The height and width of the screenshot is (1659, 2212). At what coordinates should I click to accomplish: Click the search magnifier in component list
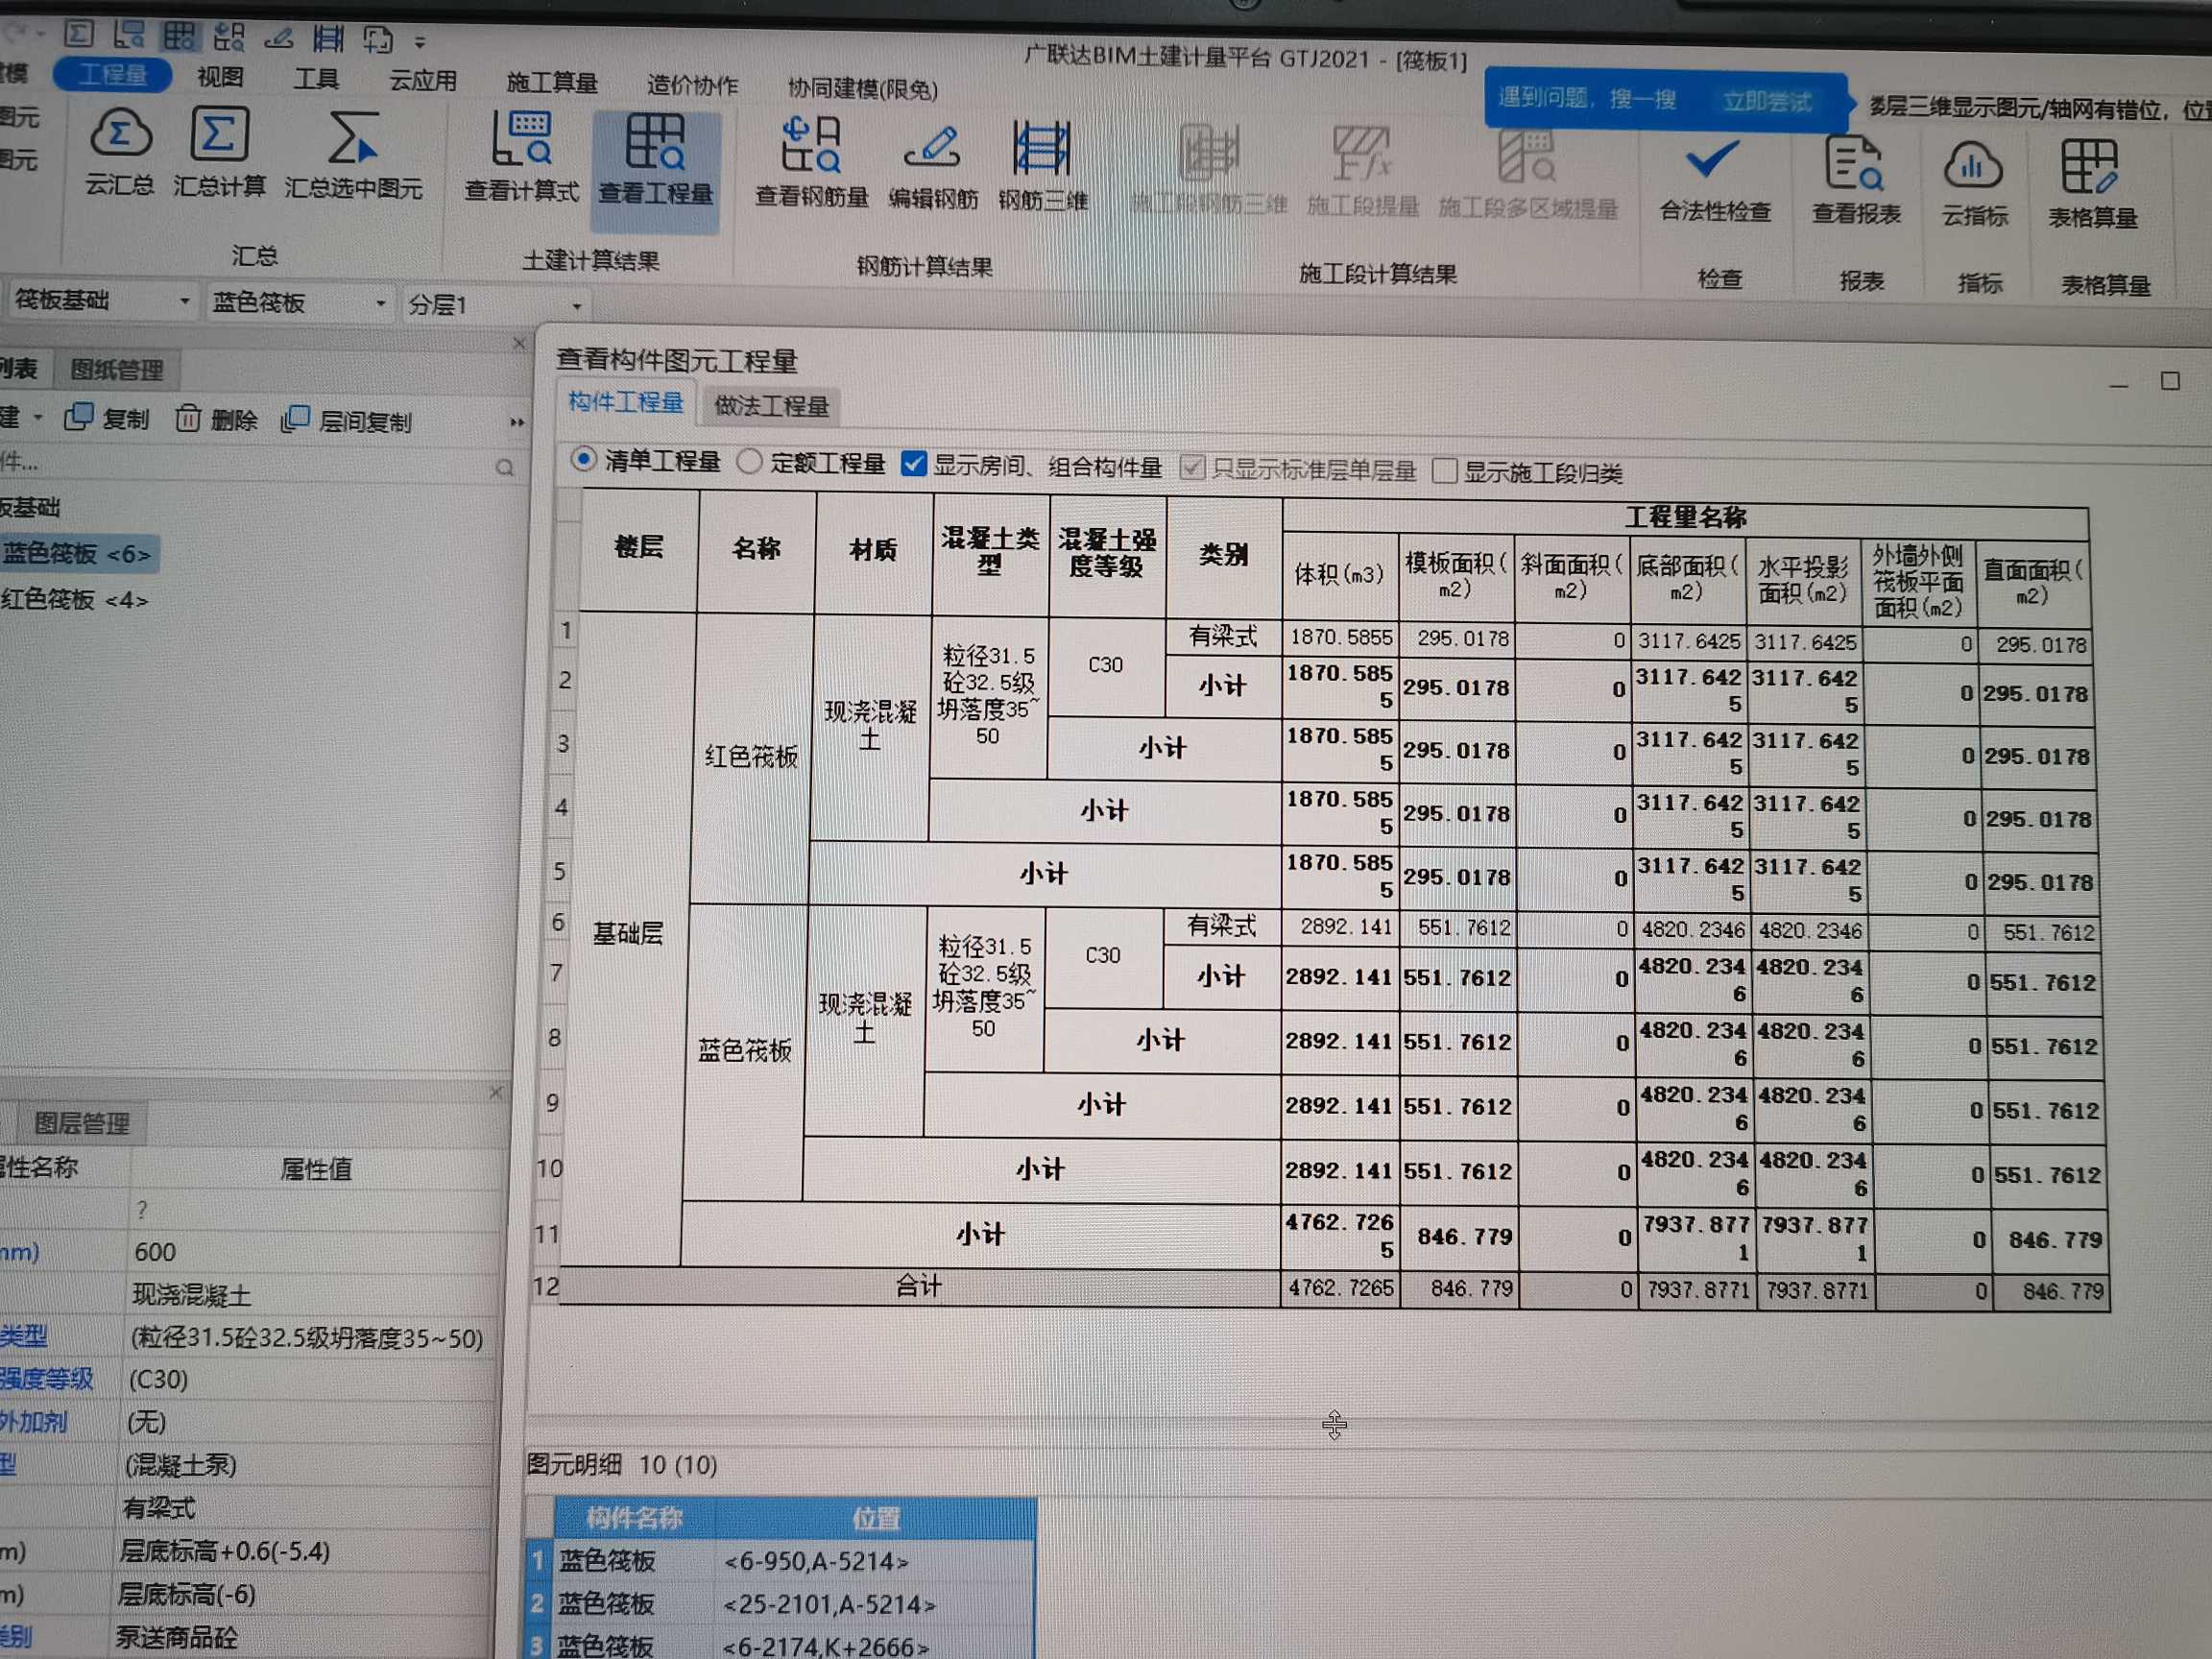[x=505, y=467]
